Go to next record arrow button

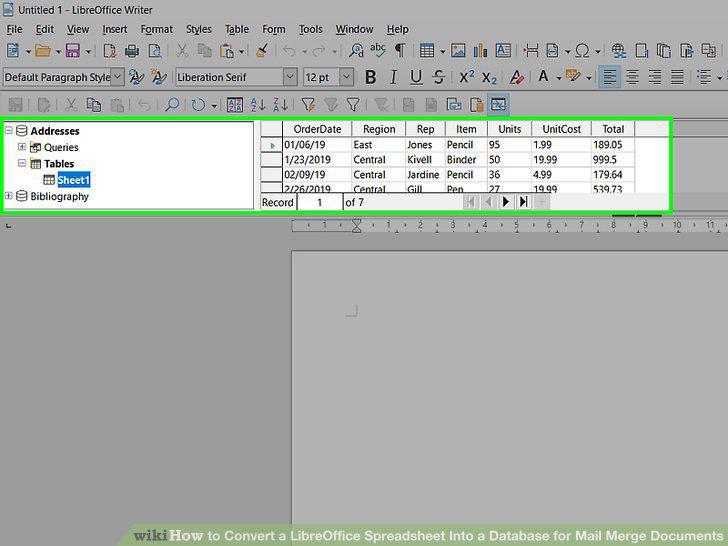pyautogui.click(x=506, y=202)
